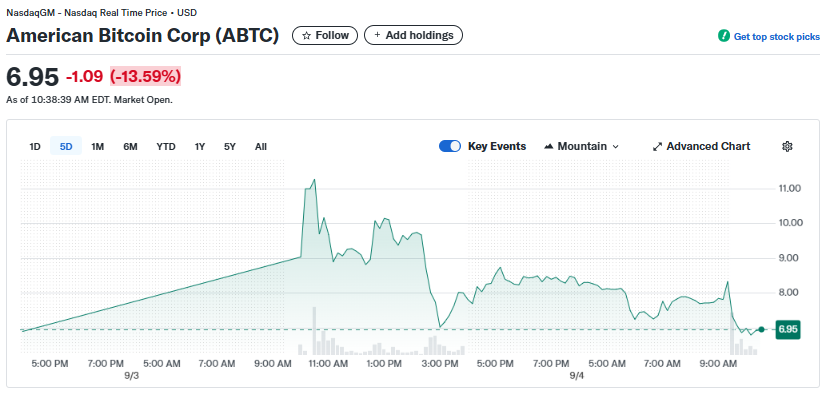Click the star icon in Follow button
This screenshot has width=836, height=396.
[x=306, y=36]
